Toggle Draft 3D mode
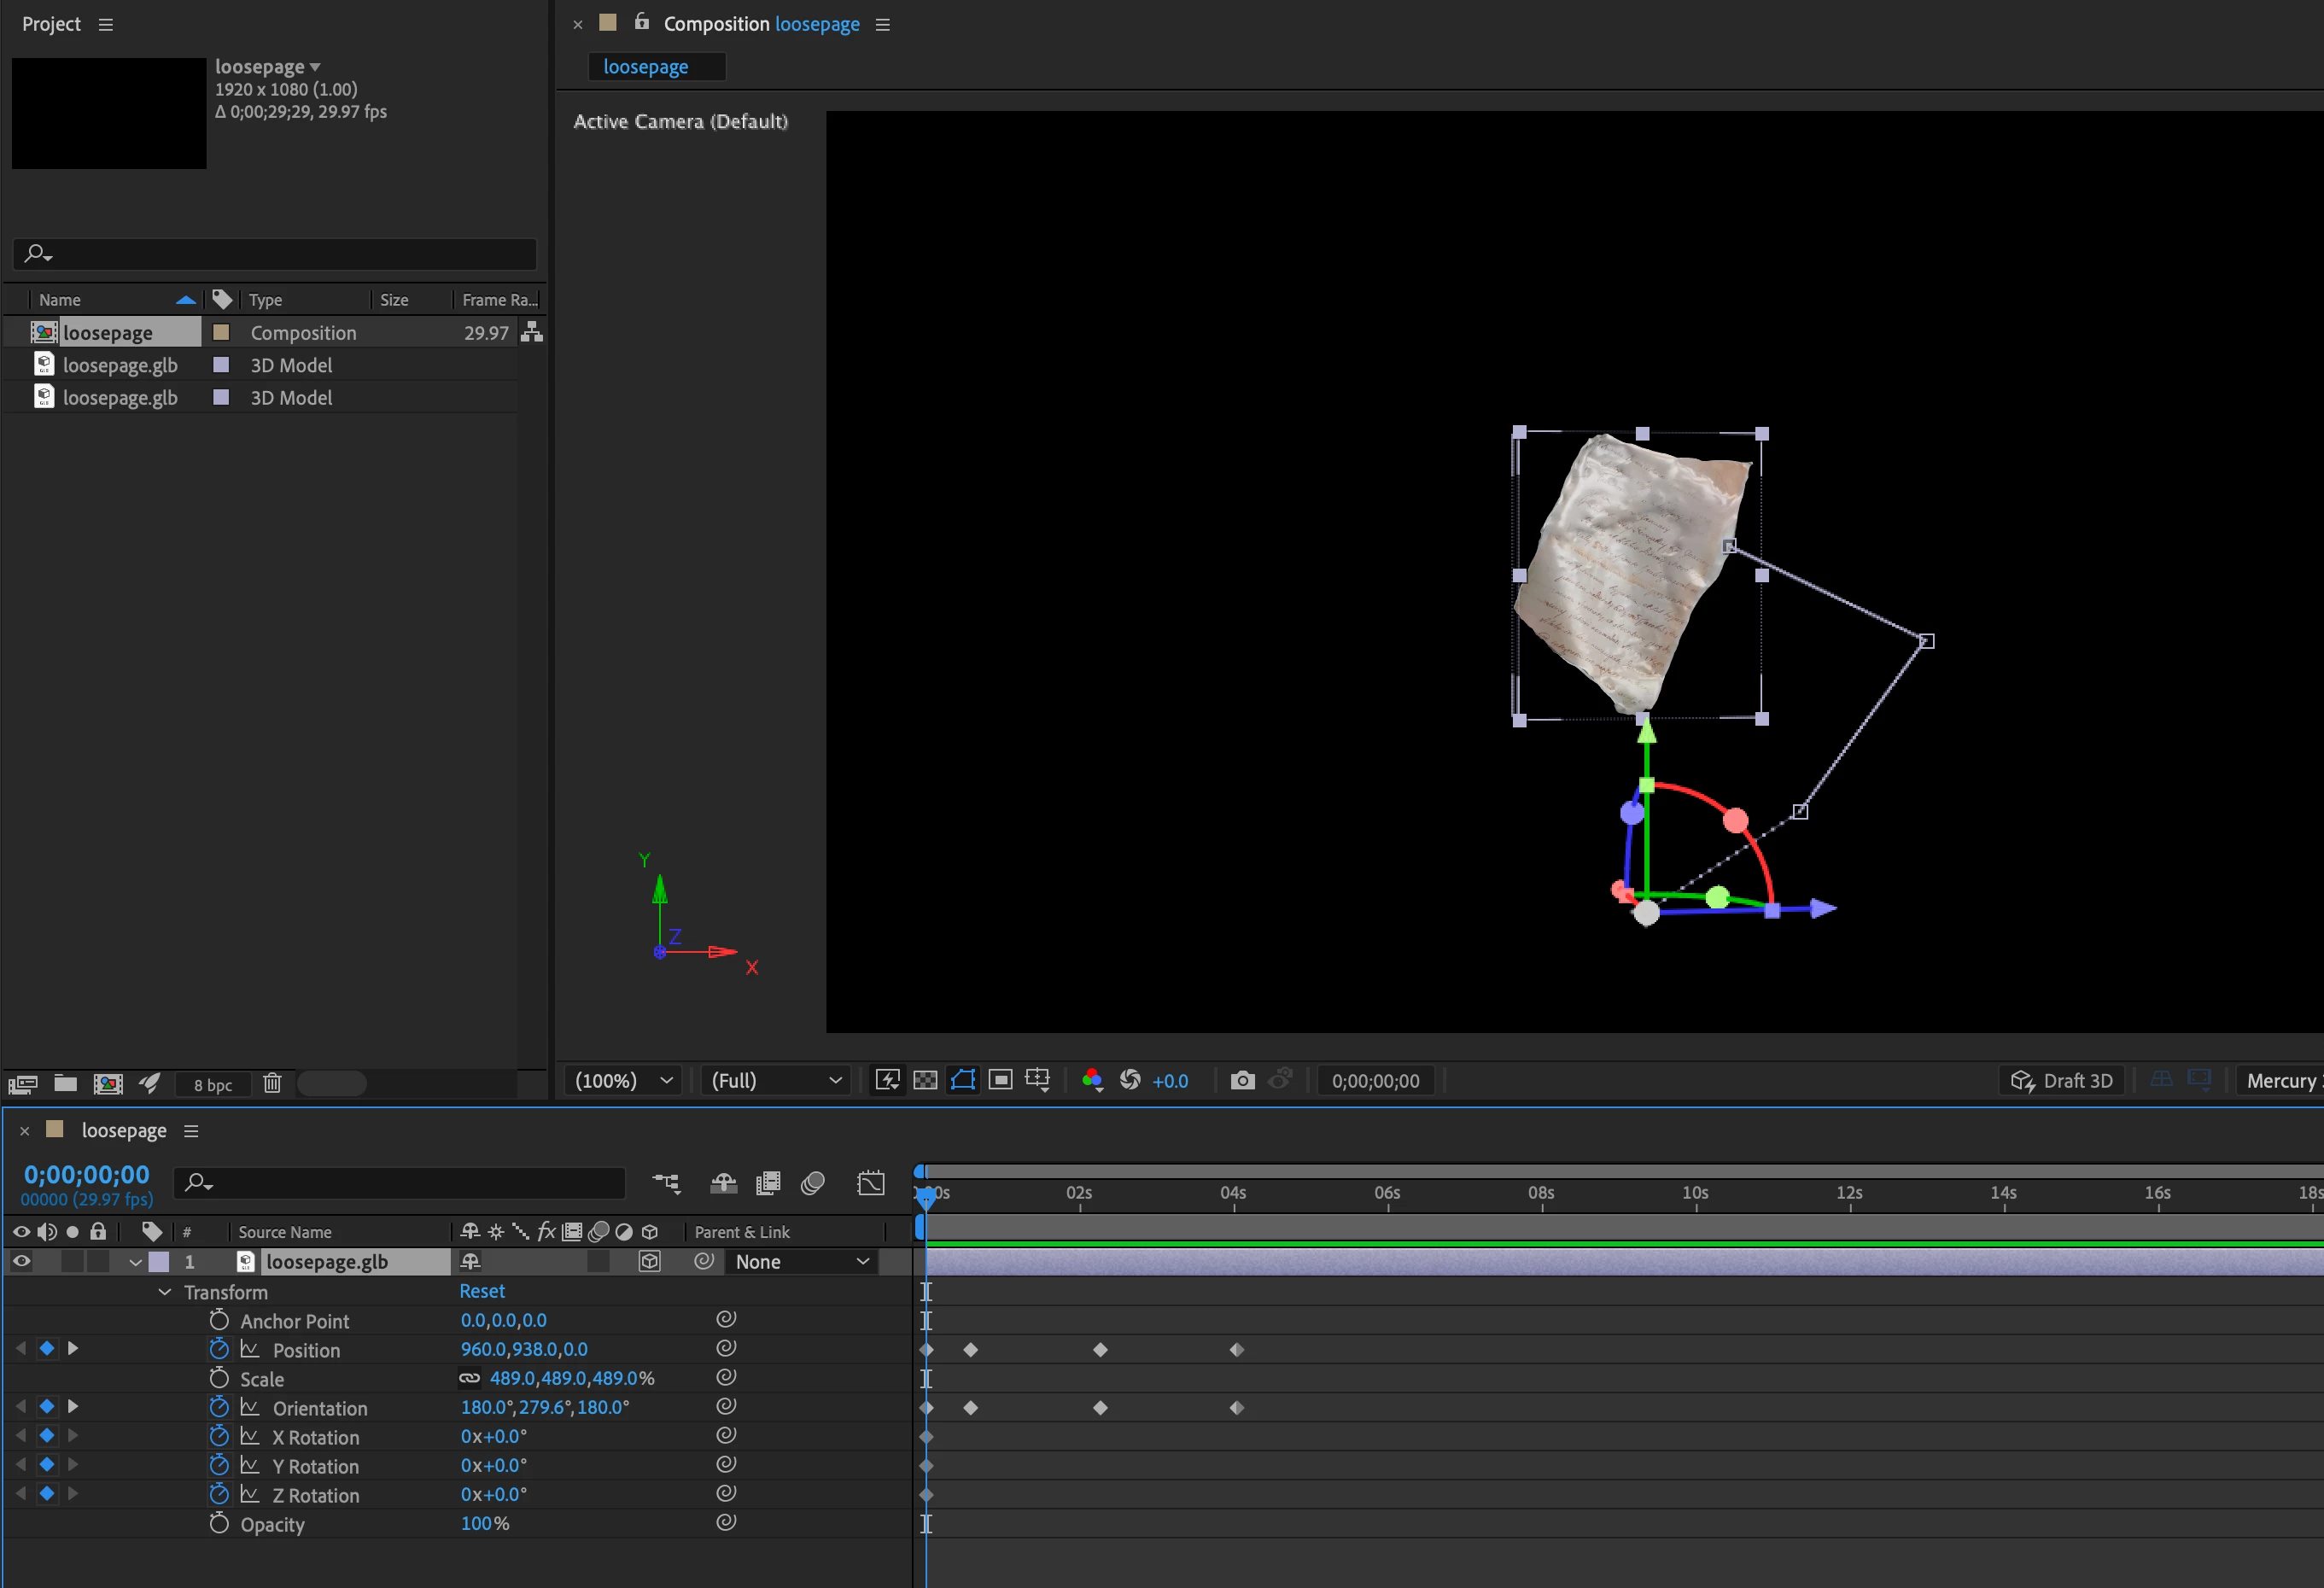 point(2062,1080)
